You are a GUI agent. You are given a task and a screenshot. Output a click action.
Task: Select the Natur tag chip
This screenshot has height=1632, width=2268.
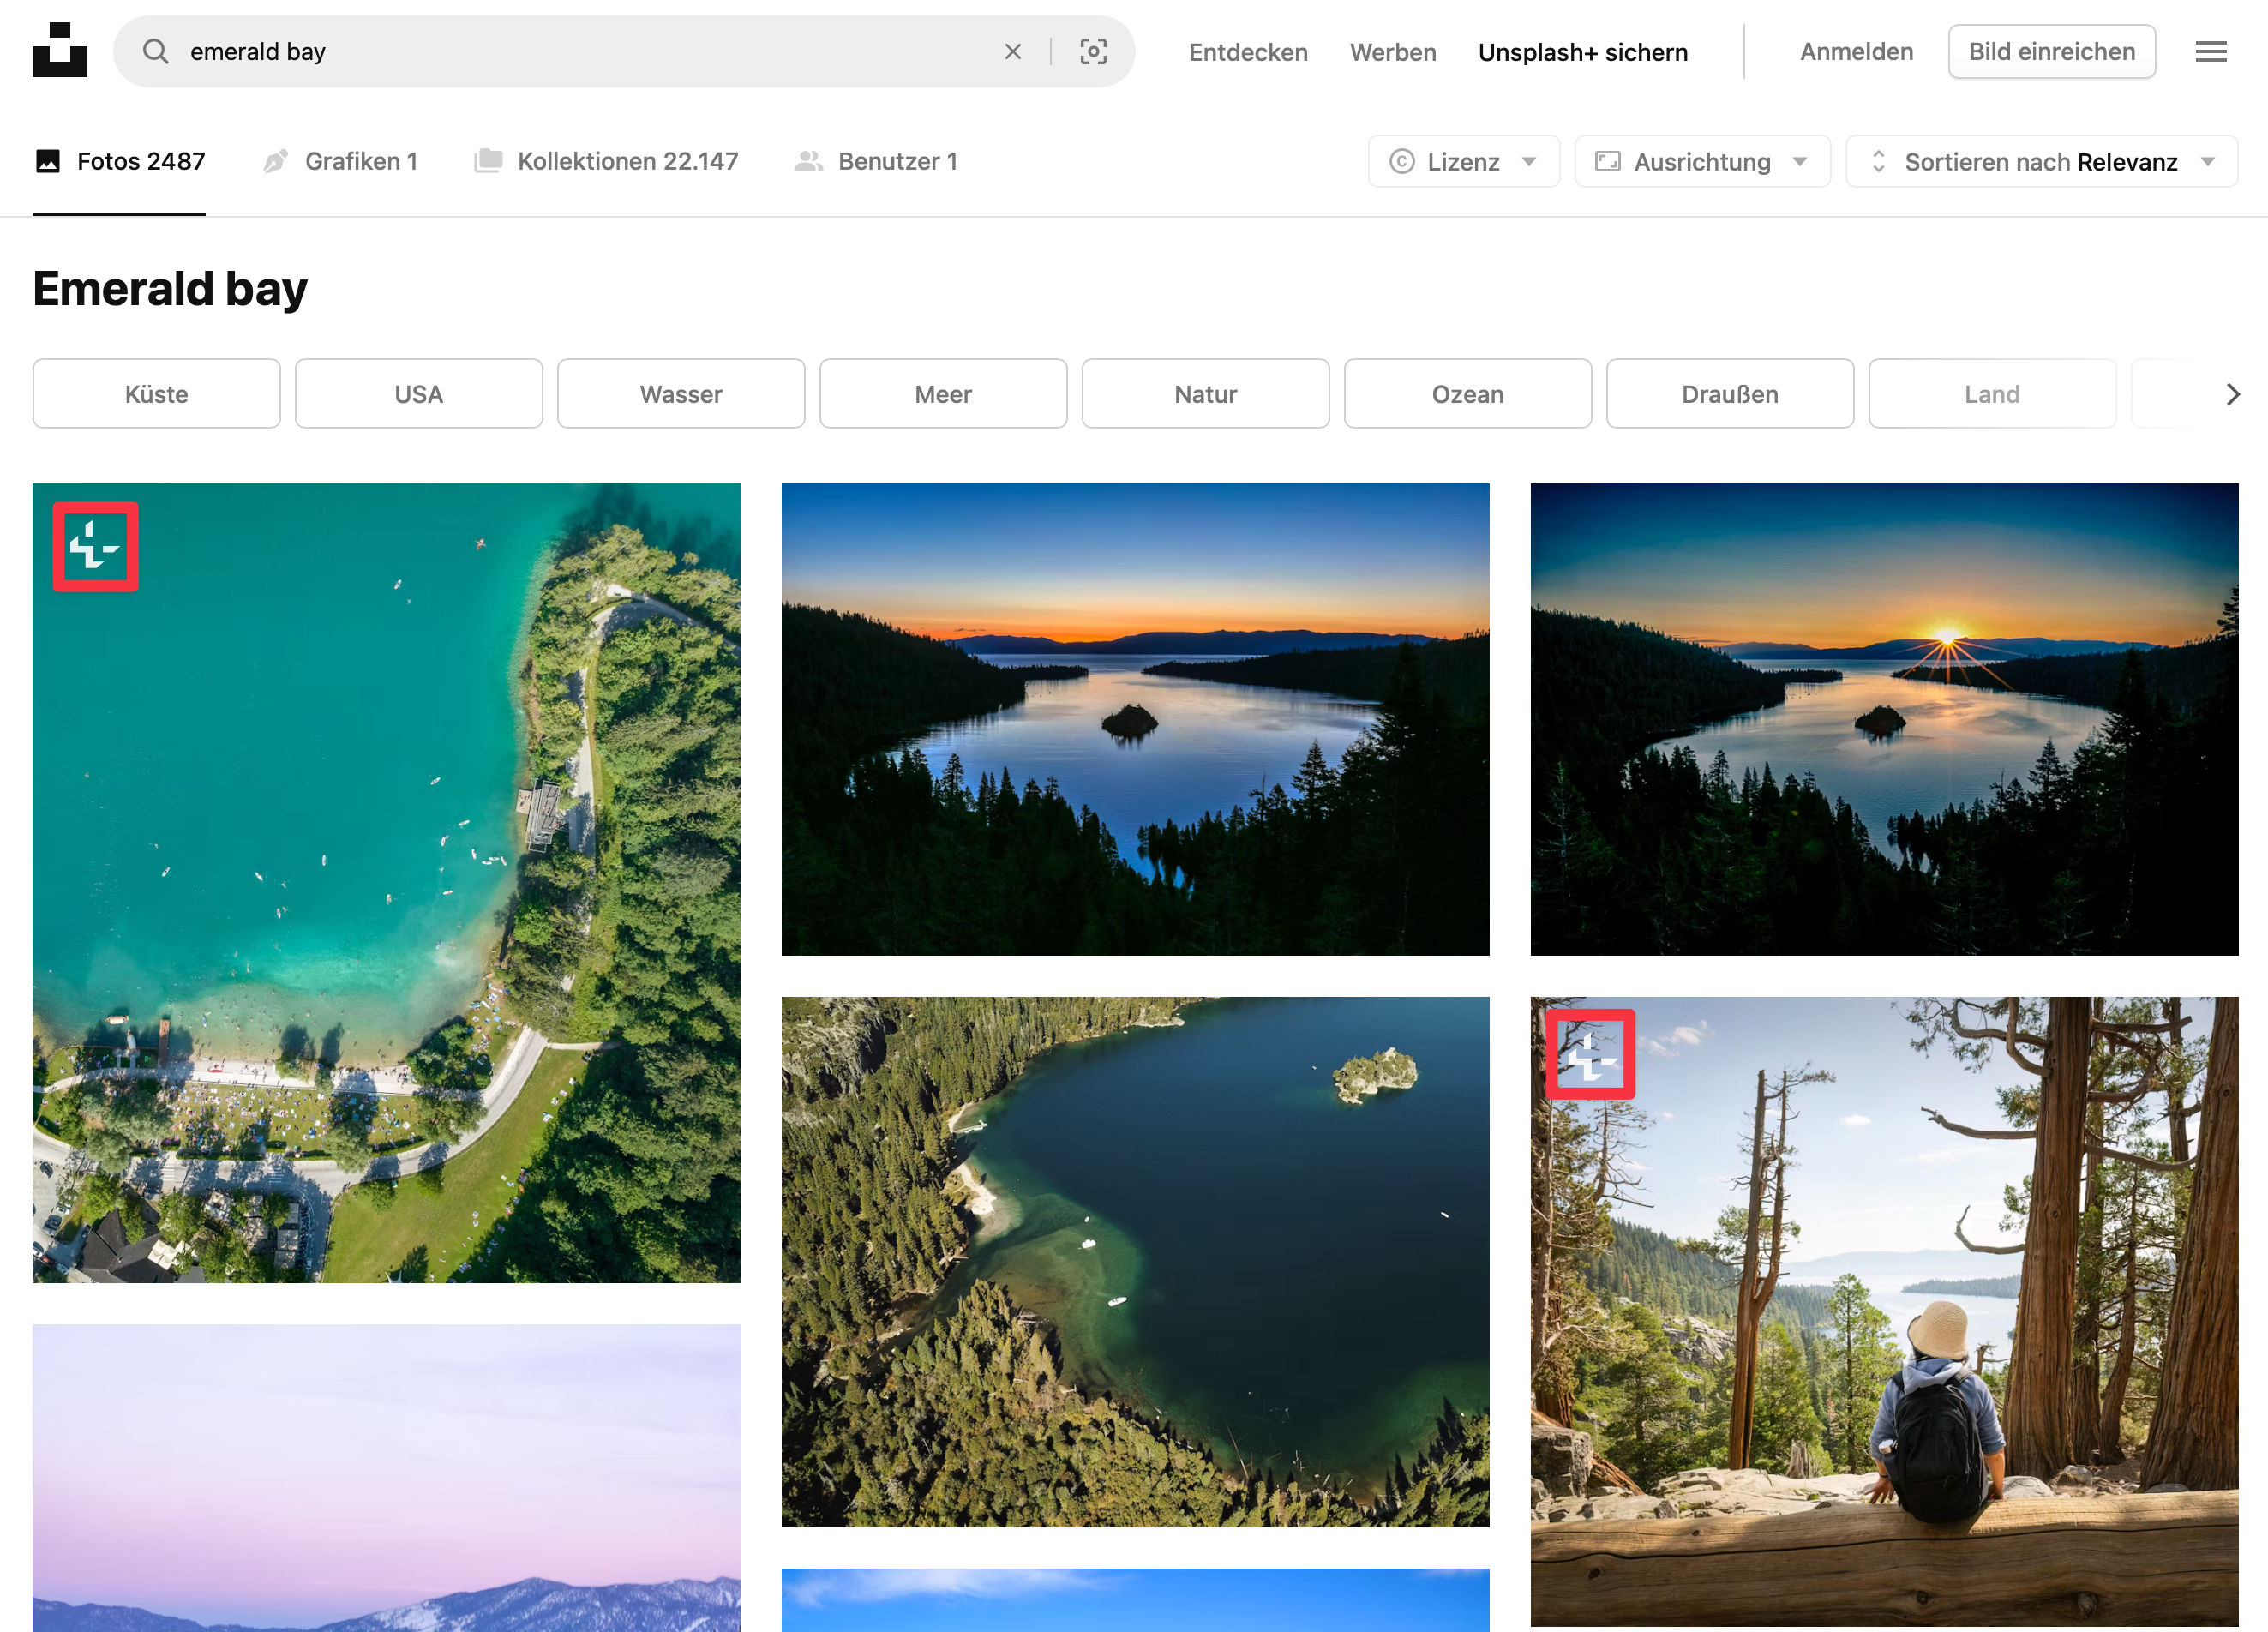point(1205,394)
